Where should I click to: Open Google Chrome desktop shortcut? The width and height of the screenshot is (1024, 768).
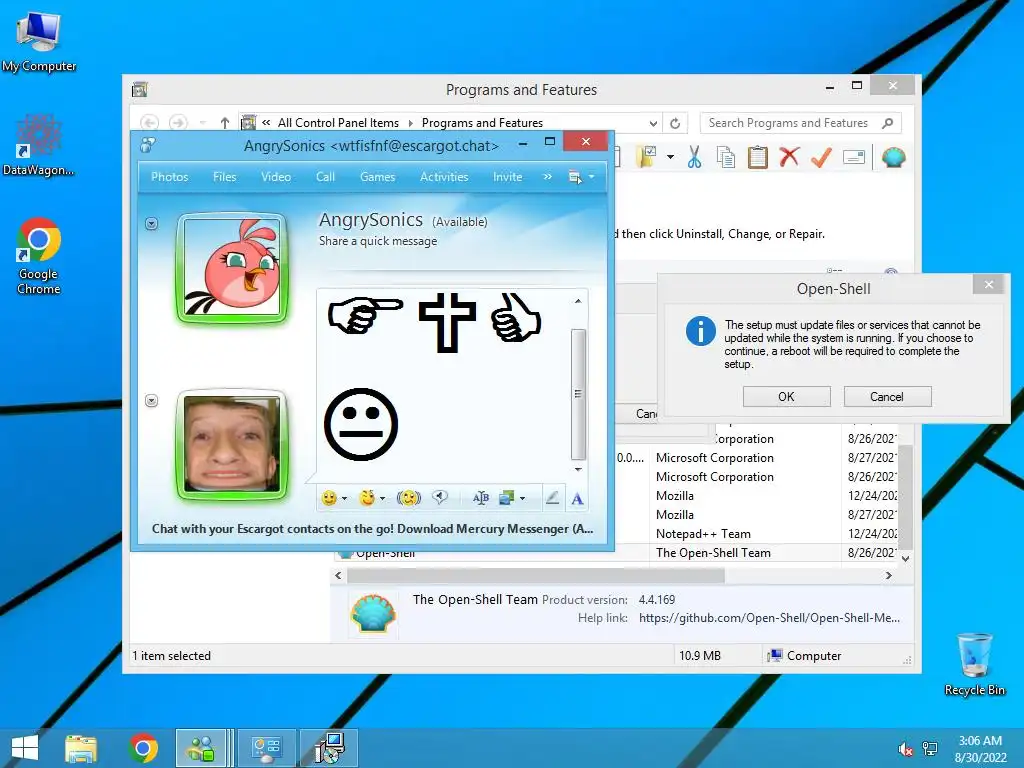click(x=39, y=256)
